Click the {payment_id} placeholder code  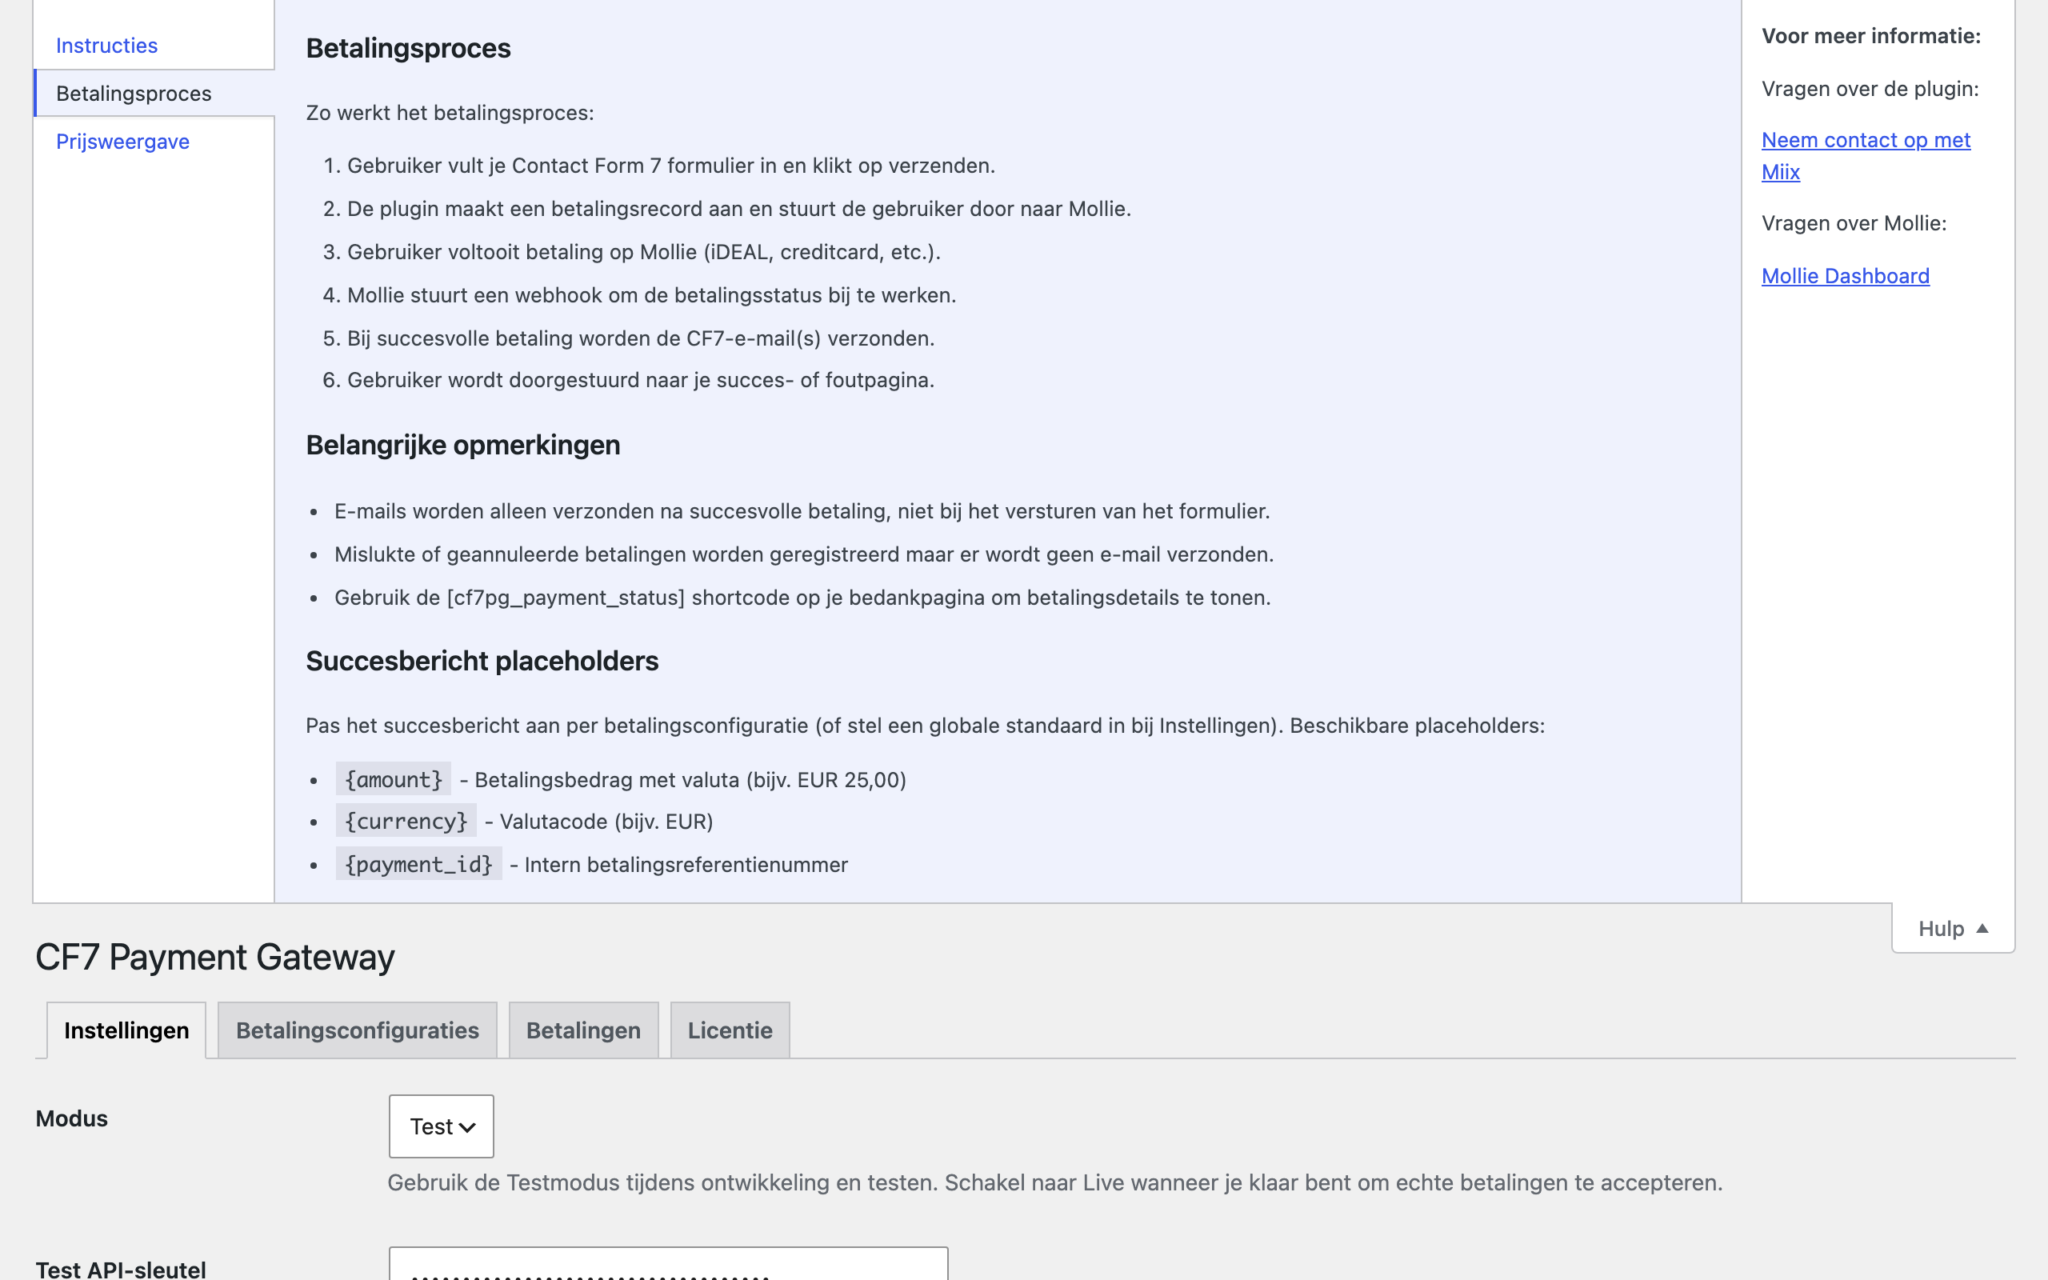tap(419, 864)
